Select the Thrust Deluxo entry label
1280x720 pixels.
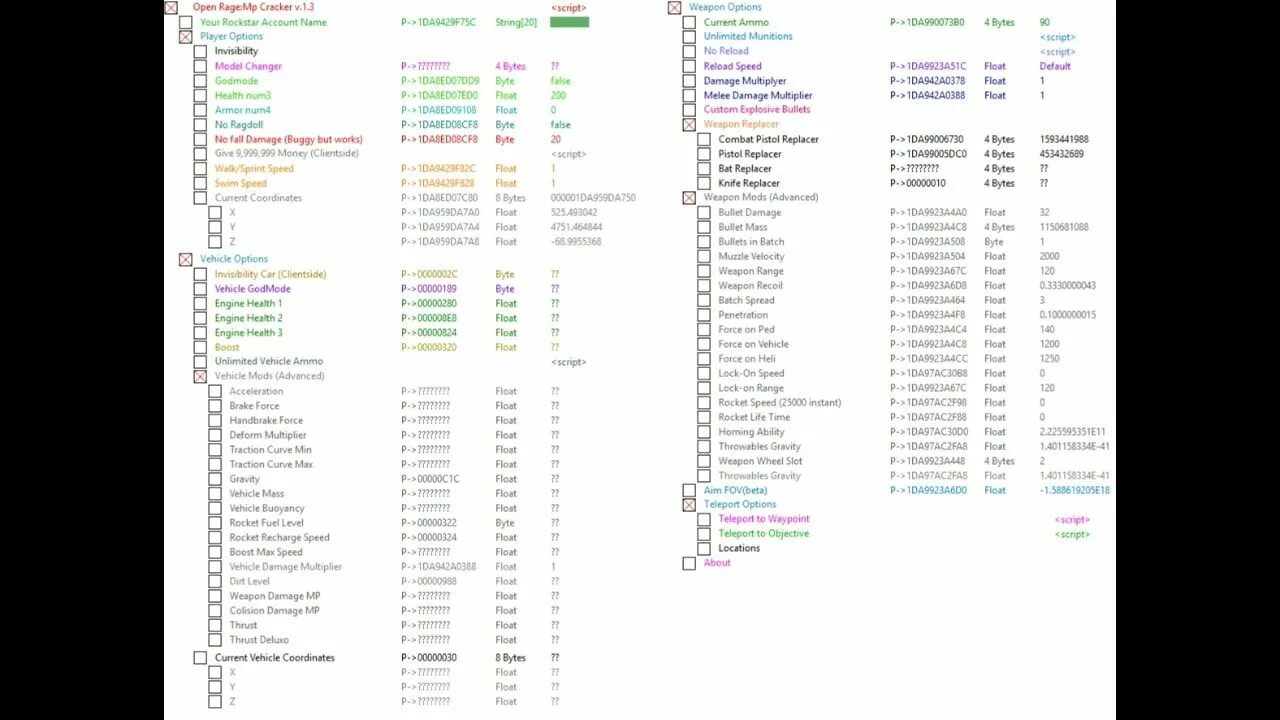point(259,640)
